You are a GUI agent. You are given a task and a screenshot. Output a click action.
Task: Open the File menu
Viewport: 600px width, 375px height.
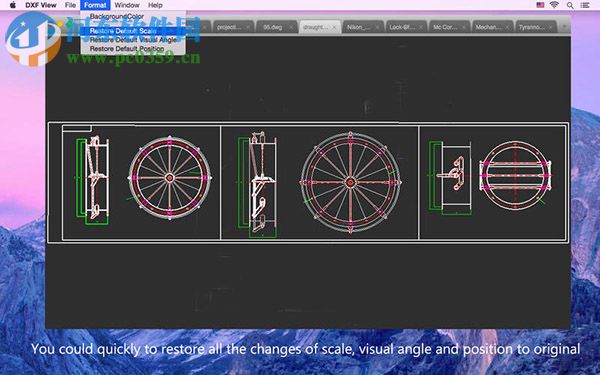coord(70,5)
